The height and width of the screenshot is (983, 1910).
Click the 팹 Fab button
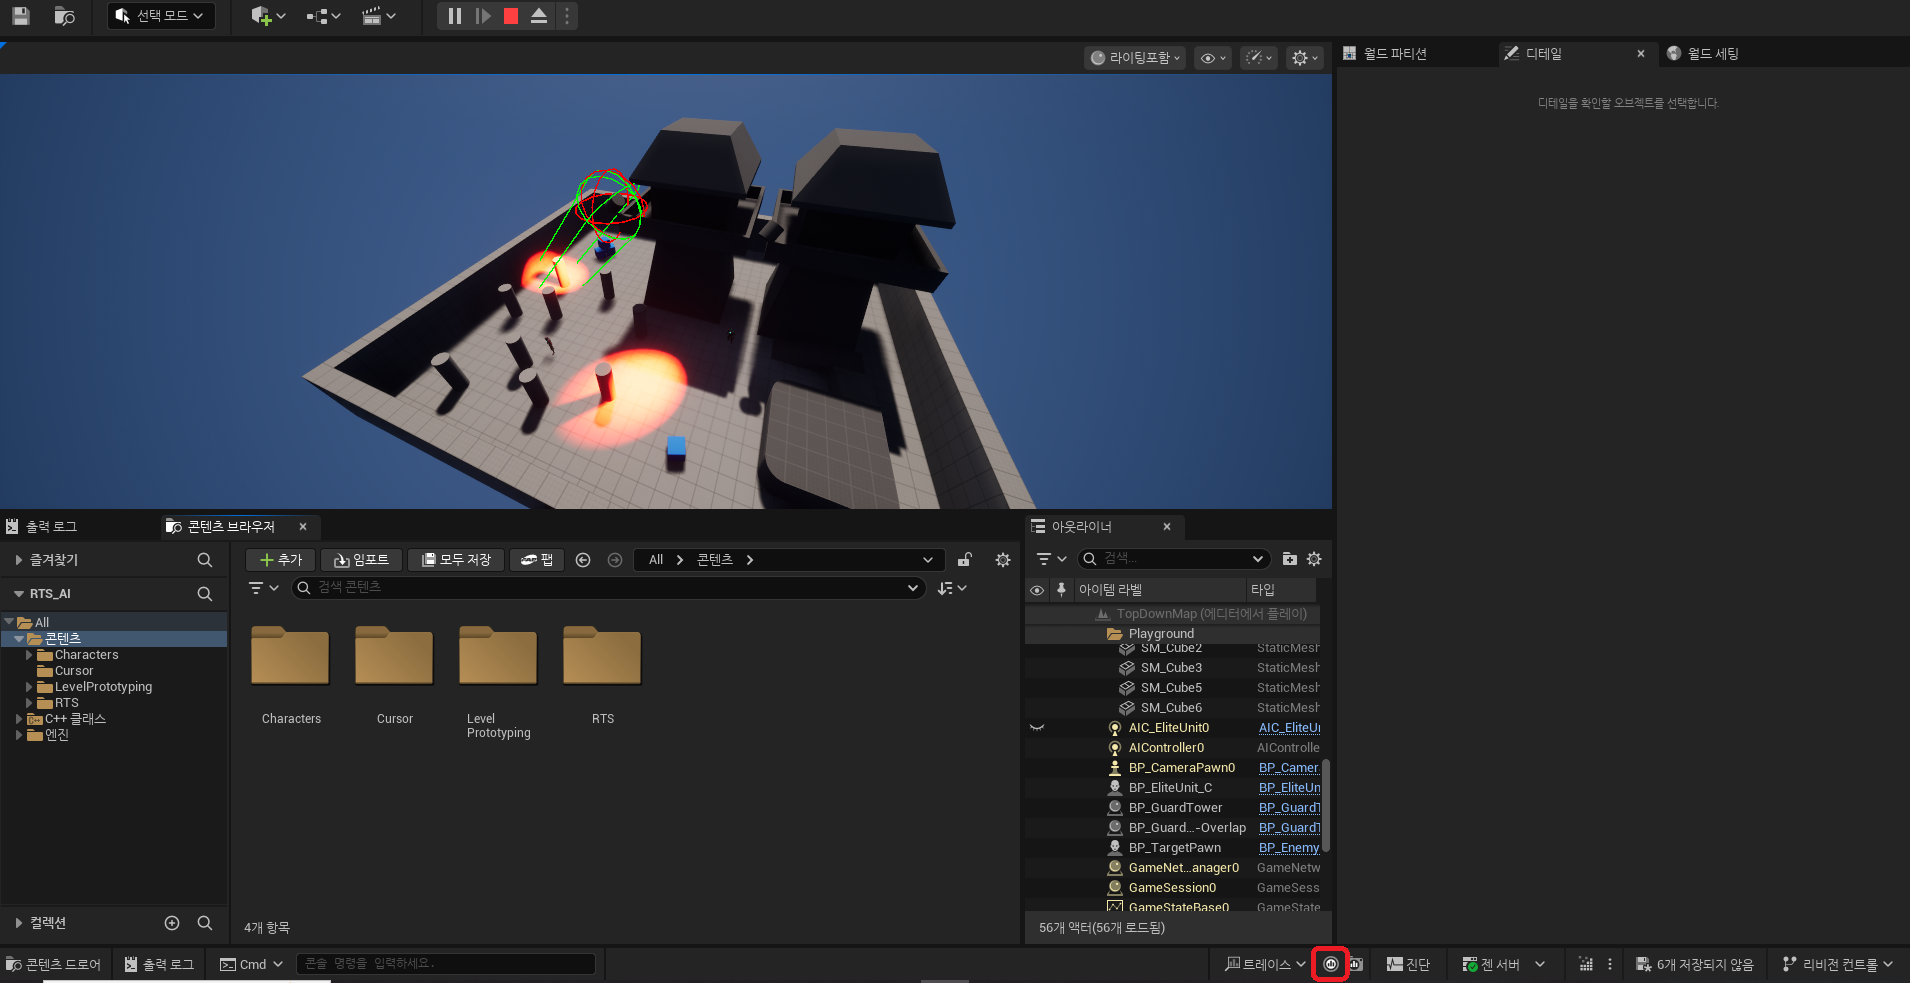tap(537, 560)
